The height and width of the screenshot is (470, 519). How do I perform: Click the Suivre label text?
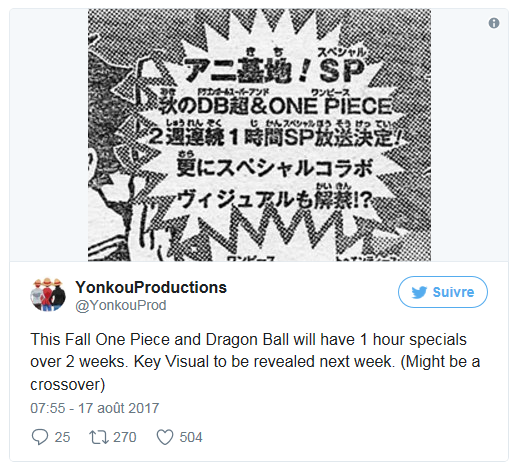453,292
